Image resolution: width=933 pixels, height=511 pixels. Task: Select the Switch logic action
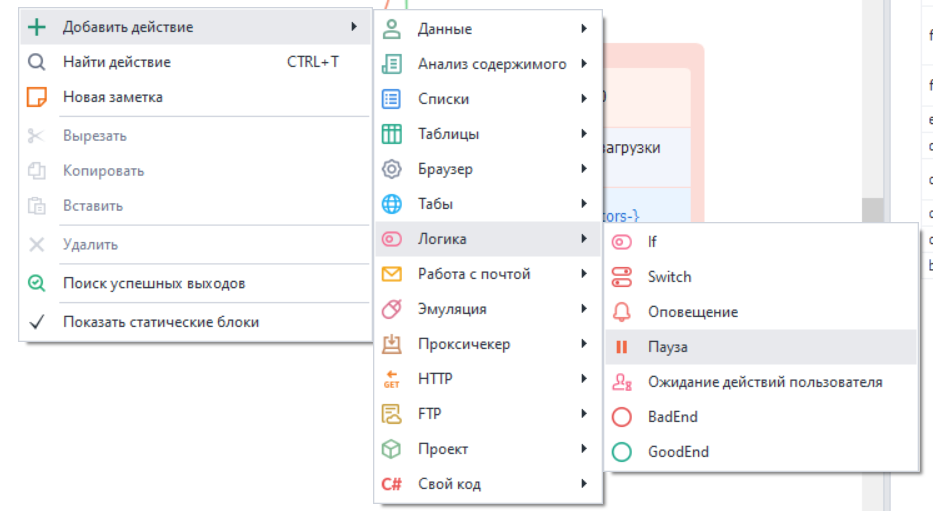(x=669, y=277)
